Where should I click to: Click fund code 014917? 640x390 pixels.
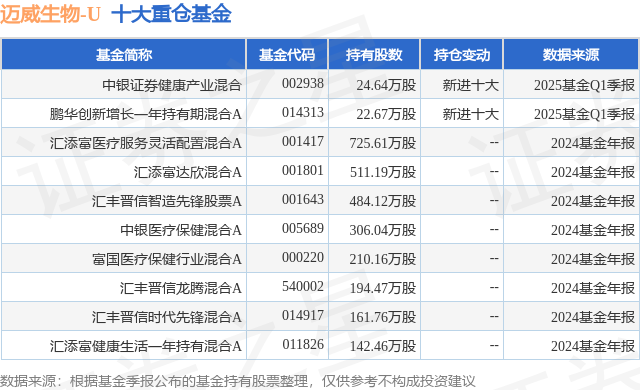303,315
